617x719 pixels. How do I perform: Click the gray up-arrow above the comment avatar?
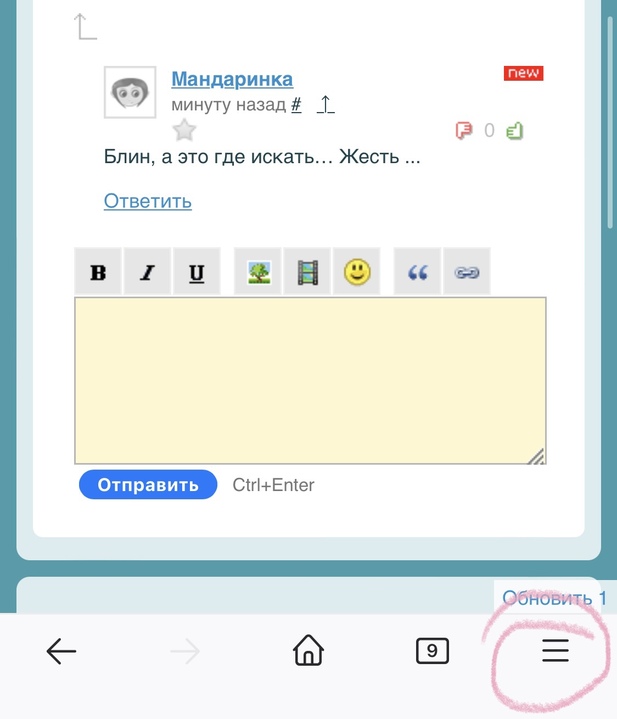point(85,27)
